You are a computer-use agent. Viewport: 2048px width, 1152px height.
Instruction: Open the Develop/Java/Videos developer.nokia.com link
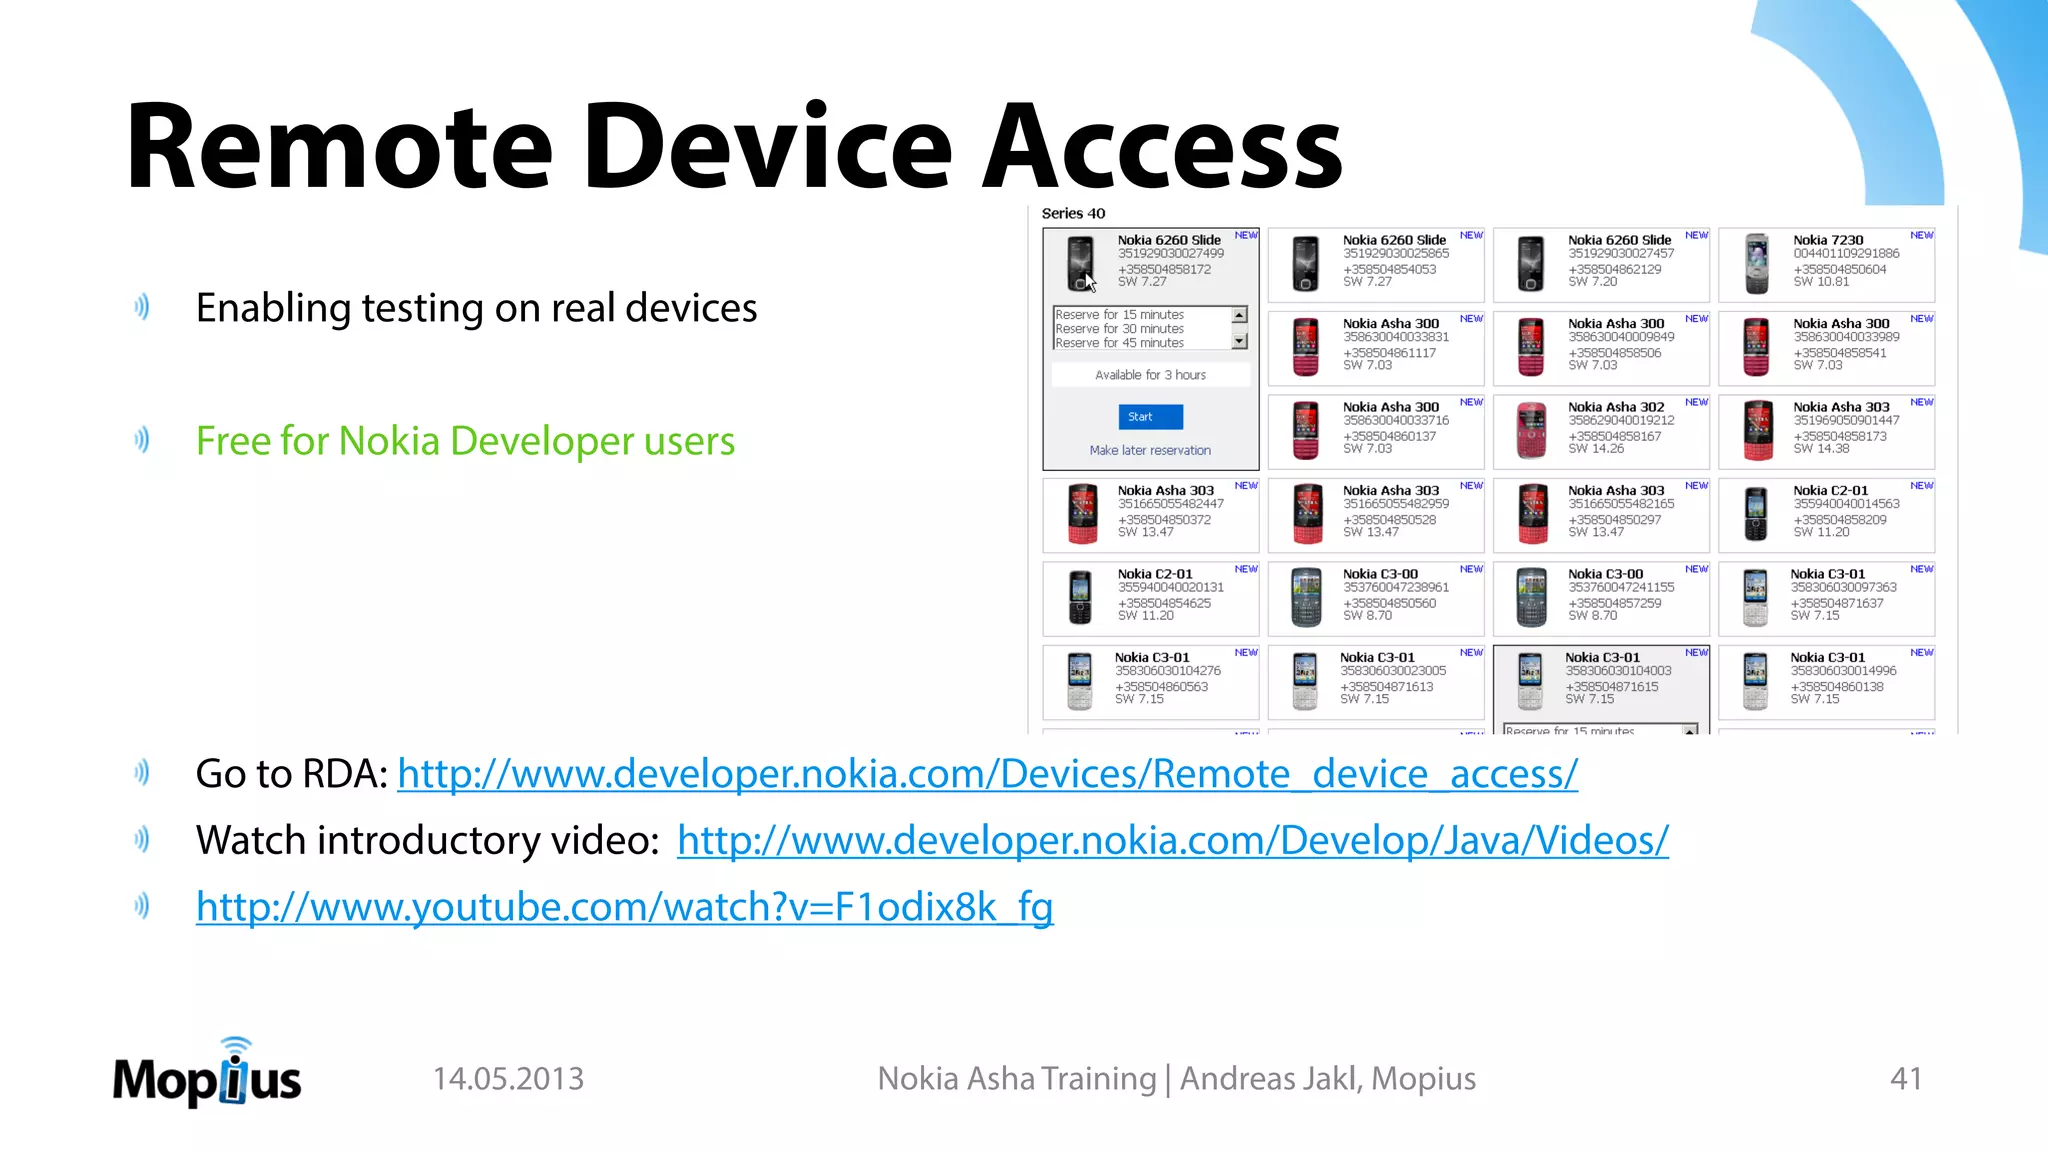click(x=1172, y=841)
